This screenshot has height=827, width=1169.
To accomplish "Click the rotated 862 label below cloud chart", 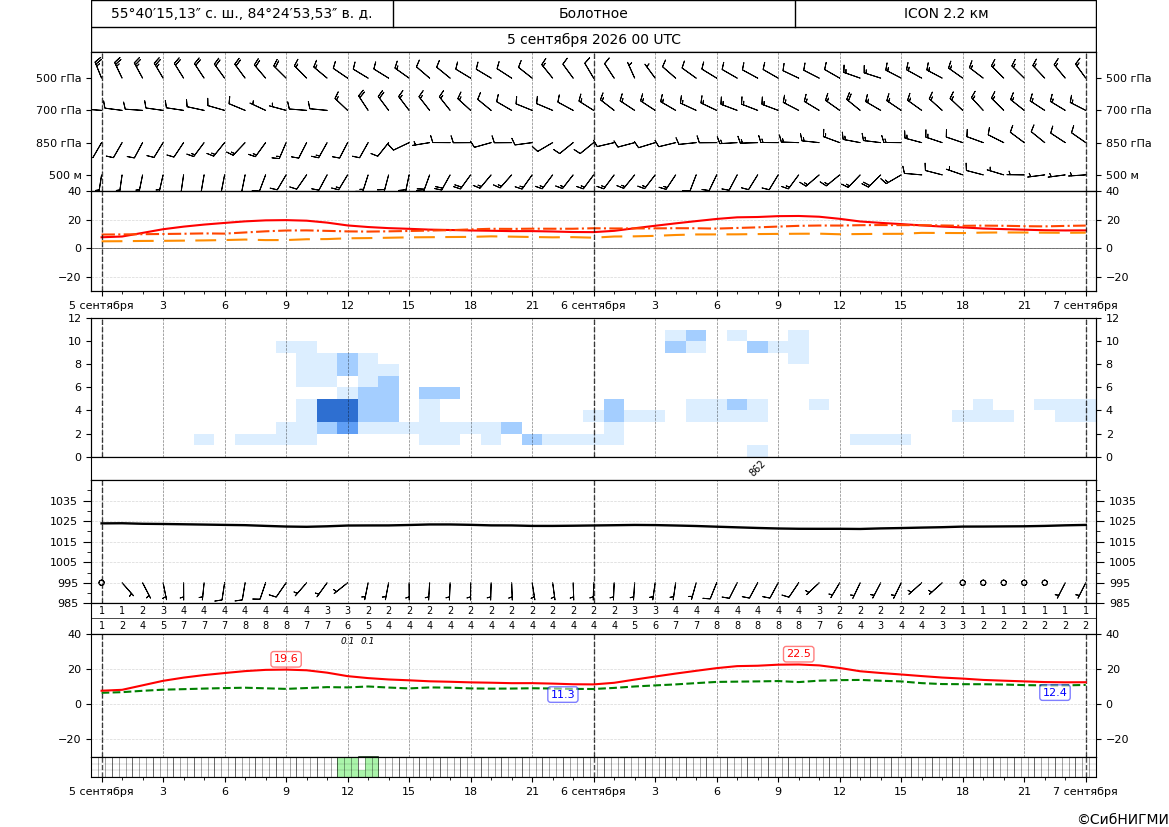I will pos(757,468).
